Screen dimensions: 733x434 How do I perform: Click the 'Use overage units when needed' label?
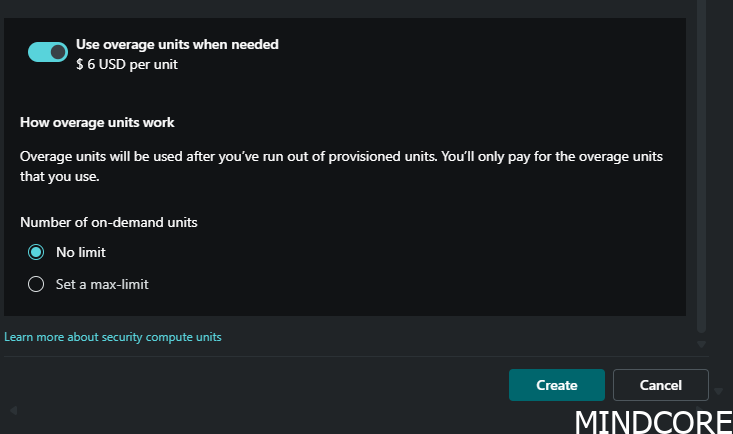pyautogui.click(x=177, y=44)
